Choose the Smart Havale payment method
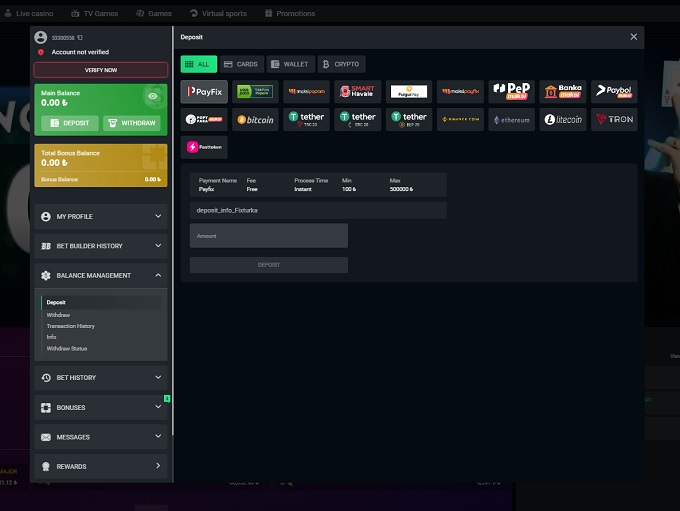The width and height of the screenshot is (680, 511). [x=357, y=92]
